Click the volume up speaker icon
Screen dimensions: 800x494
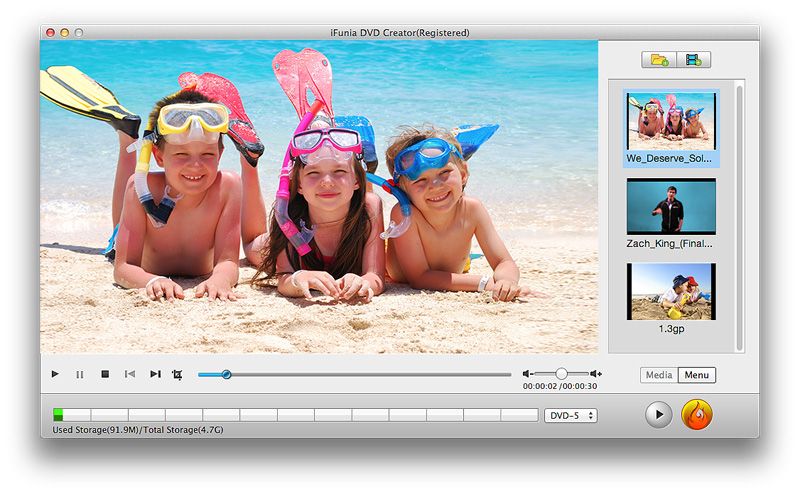pos(596,374)
